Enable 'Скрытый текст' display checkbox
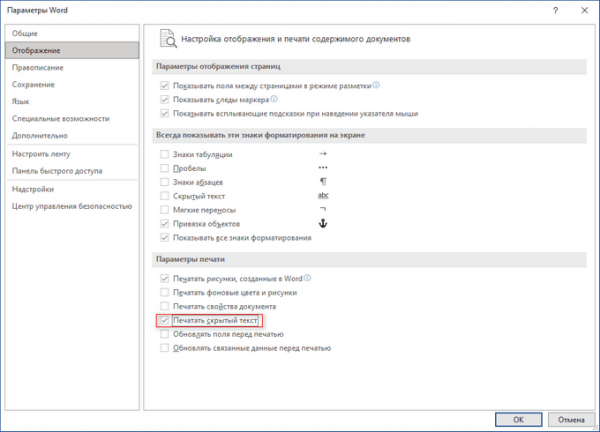Viewport: 600px width, 432px height. point(165,196)
